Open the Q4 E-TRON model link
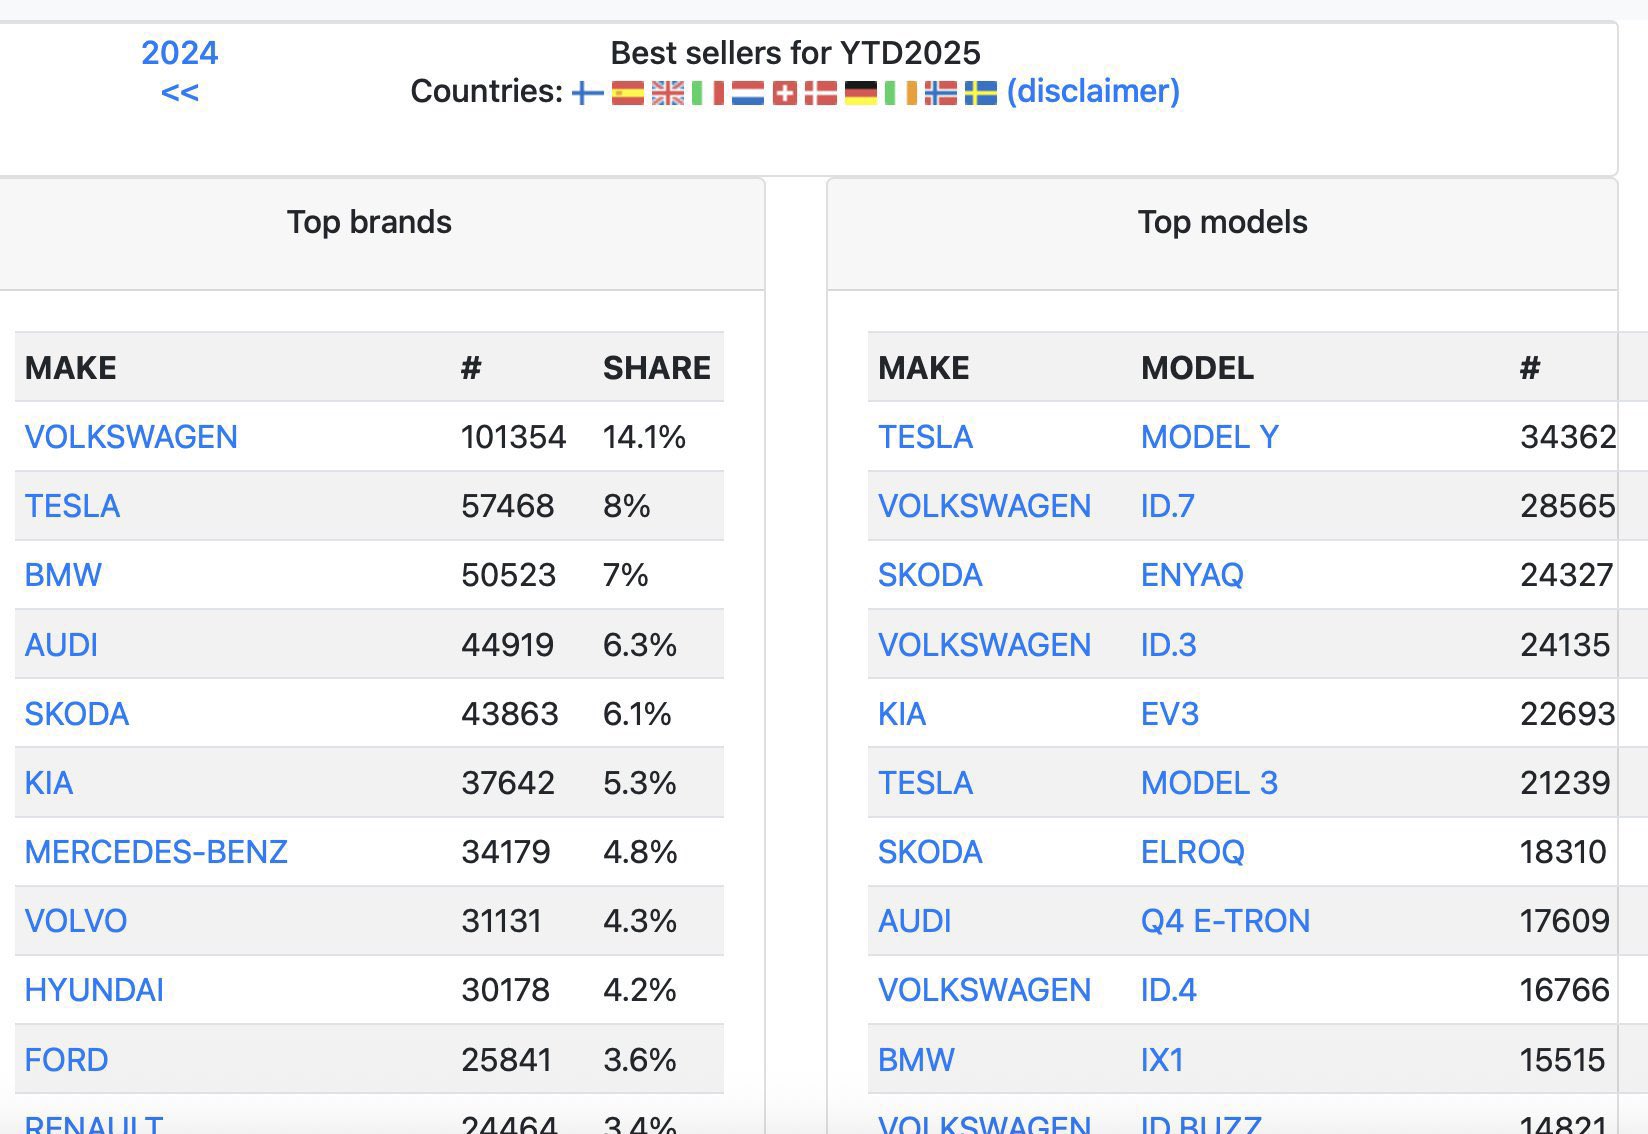Screen dimensions: 1648x1134 [1225, 921]
